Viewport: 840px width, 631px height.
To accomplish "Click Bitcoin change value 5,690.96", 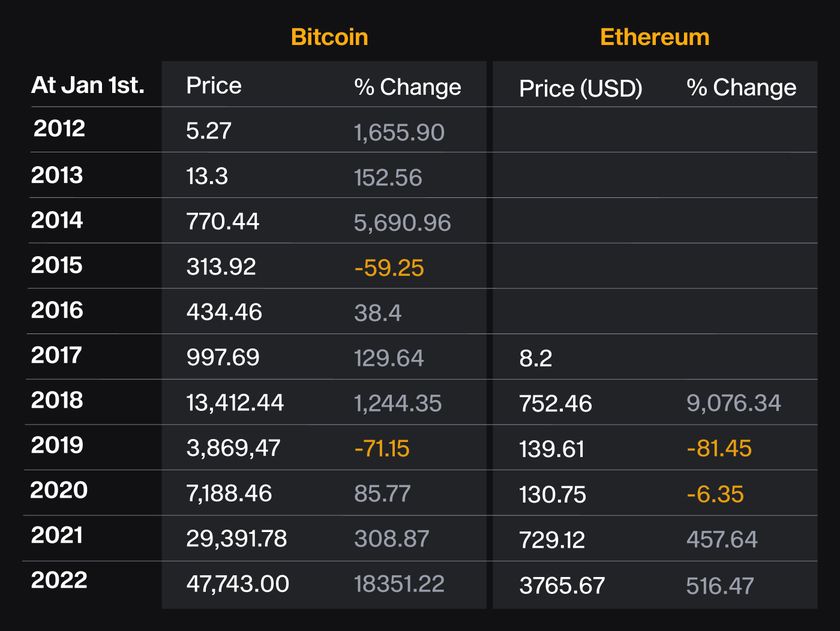I will 402,222.
